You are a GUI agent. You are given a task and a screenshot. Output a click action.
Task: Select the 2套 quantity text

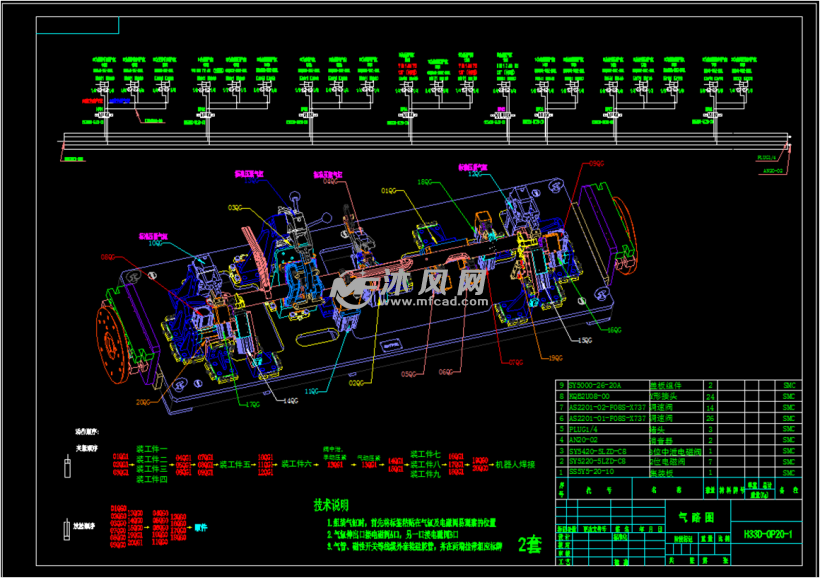coord(530,545)
